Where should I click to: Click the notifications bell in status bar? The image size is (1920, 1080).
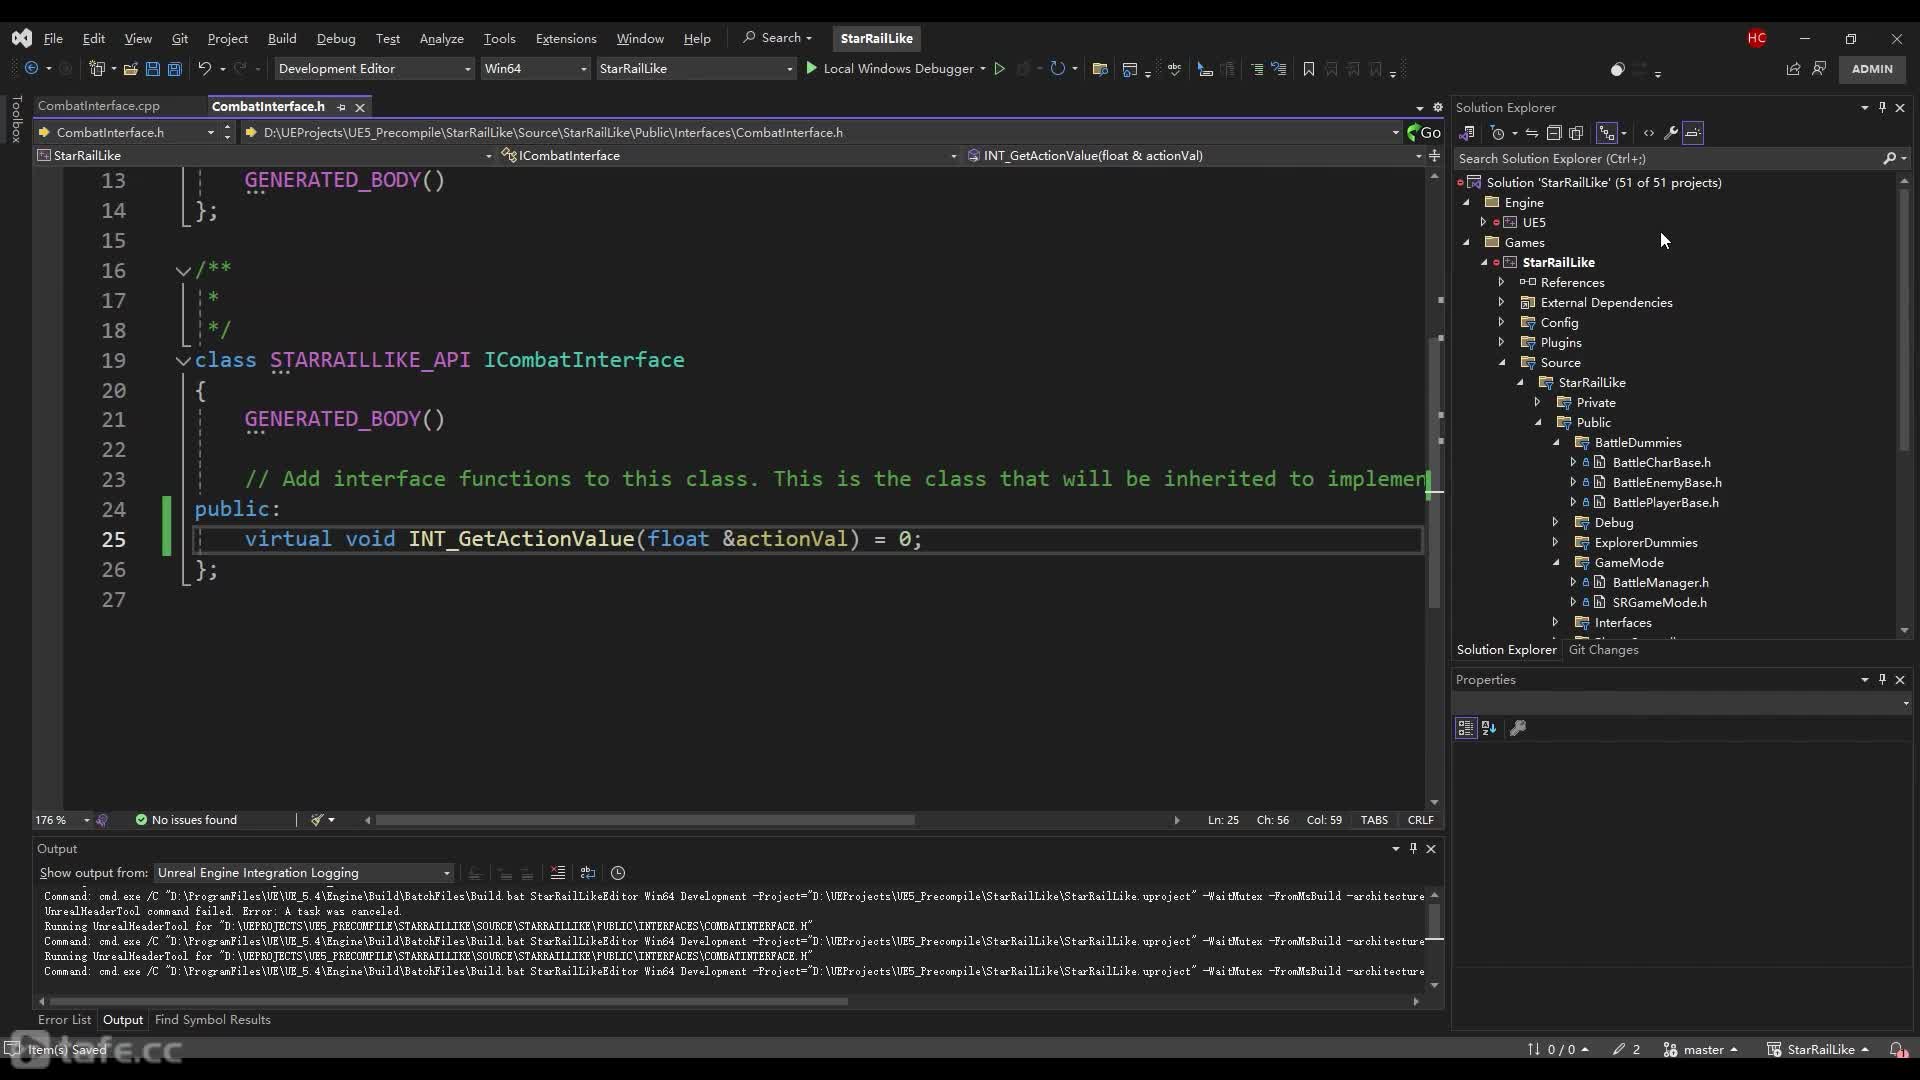click(1896, 1049)
